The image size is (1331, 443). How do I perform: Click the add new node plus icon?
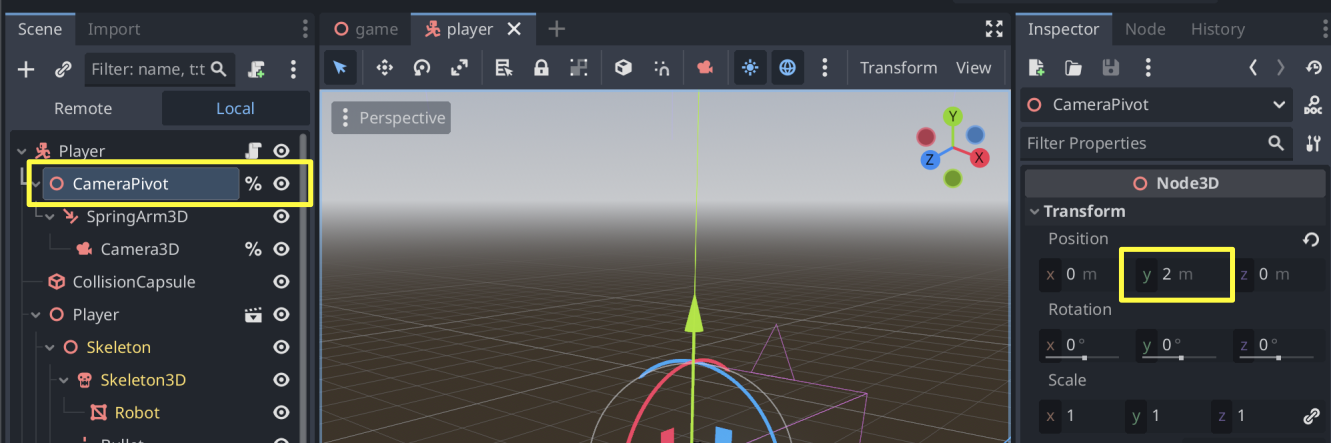tap(27, 69)
